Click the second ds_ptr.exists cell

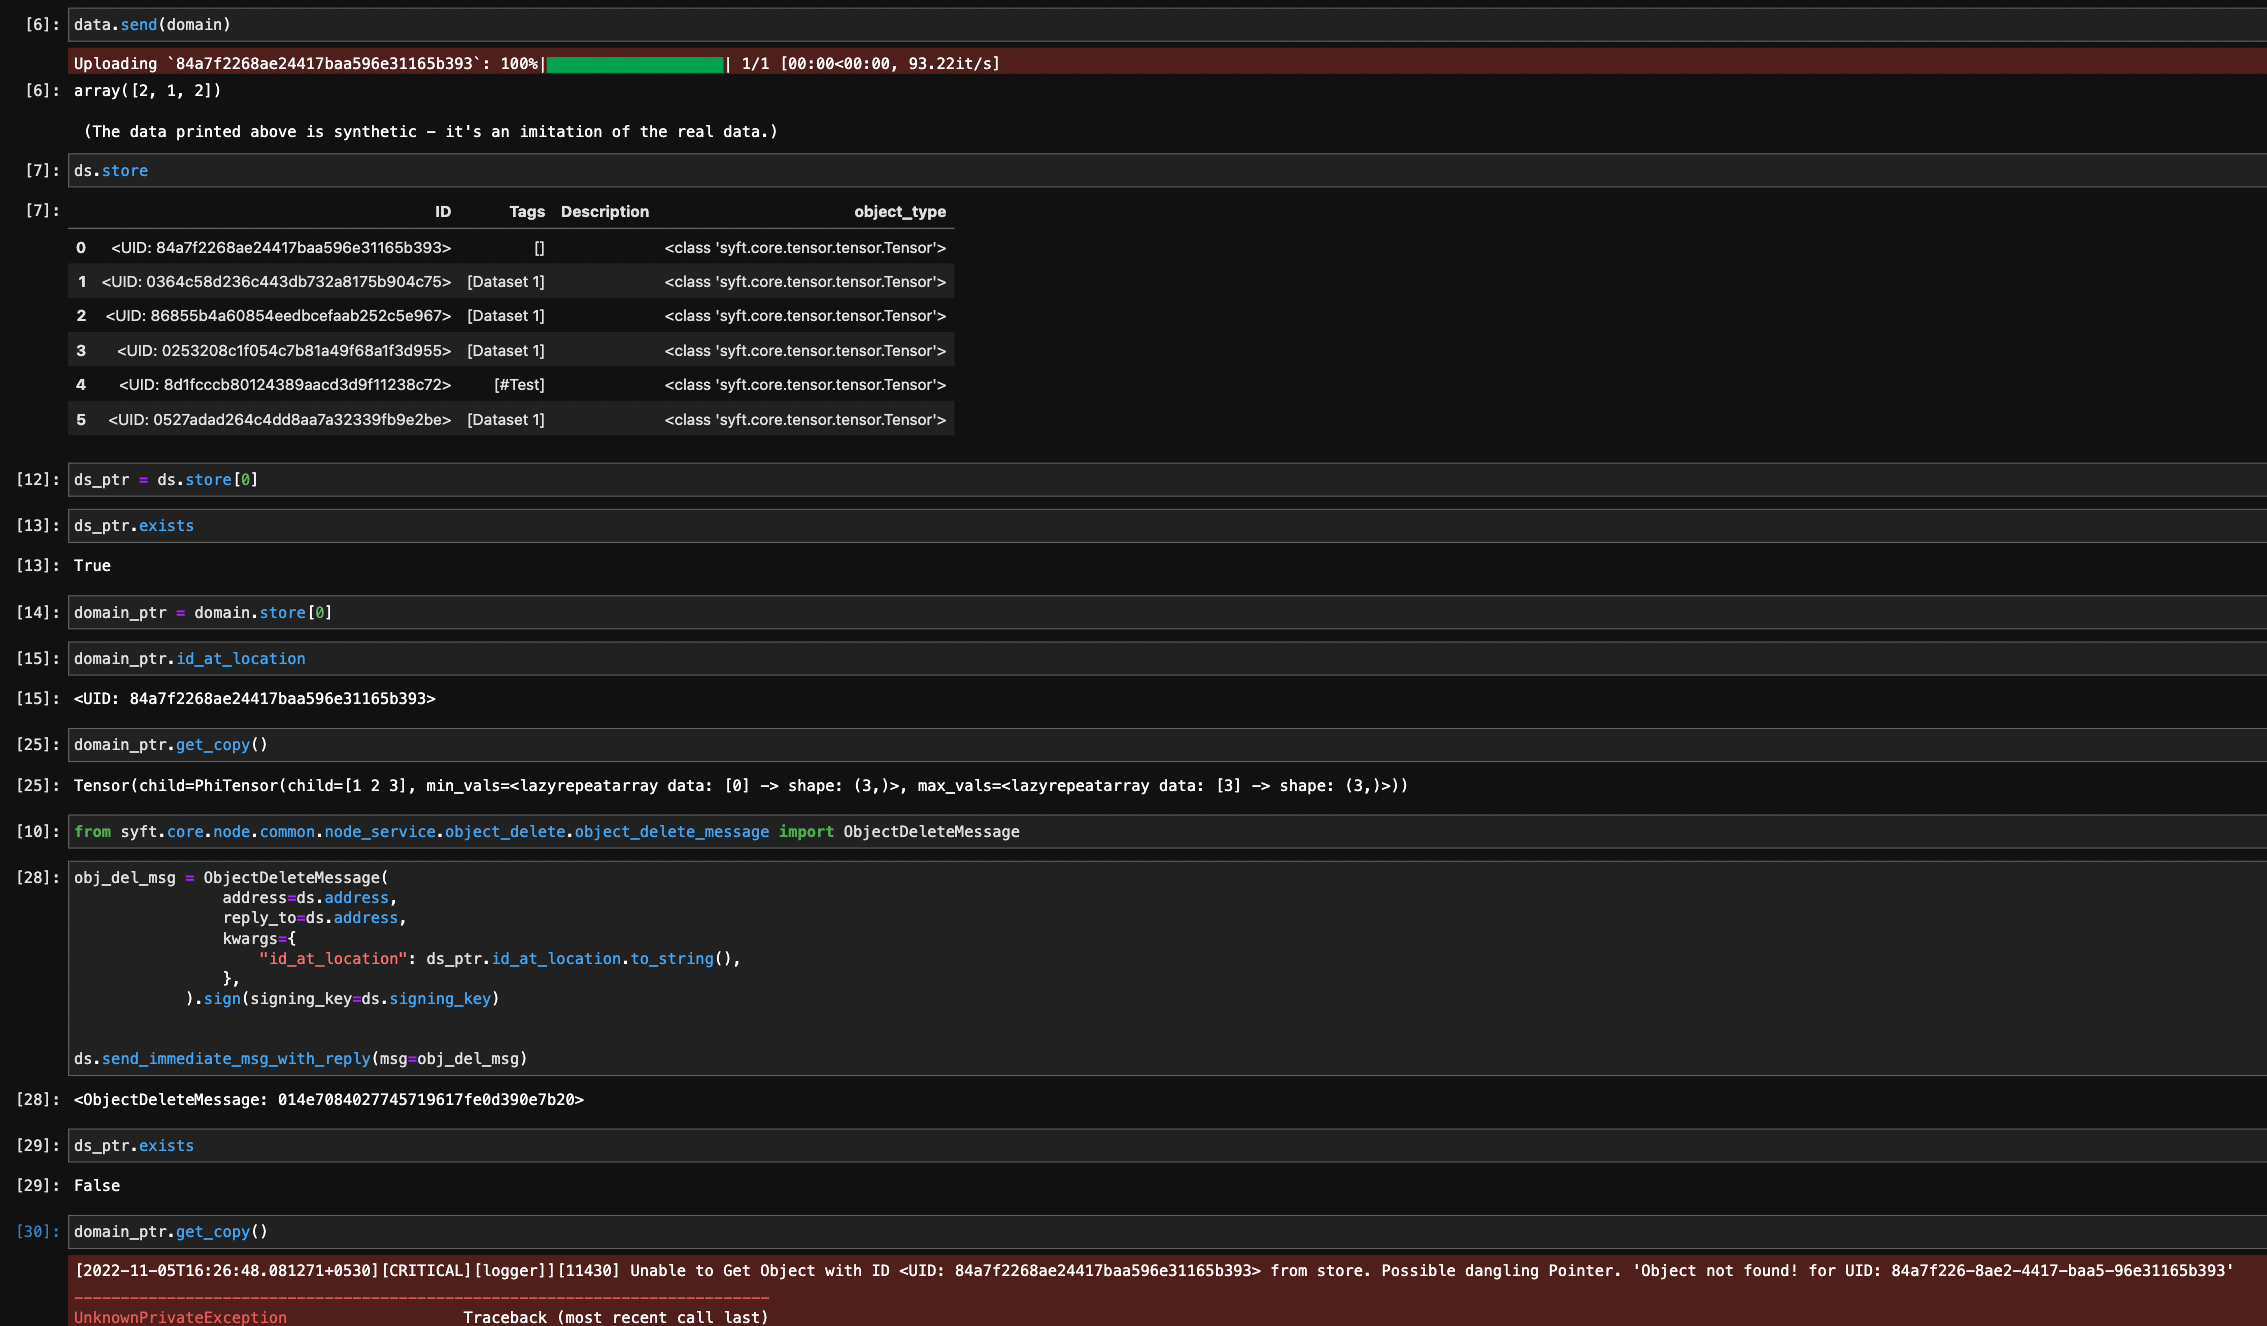[133, 1145]
